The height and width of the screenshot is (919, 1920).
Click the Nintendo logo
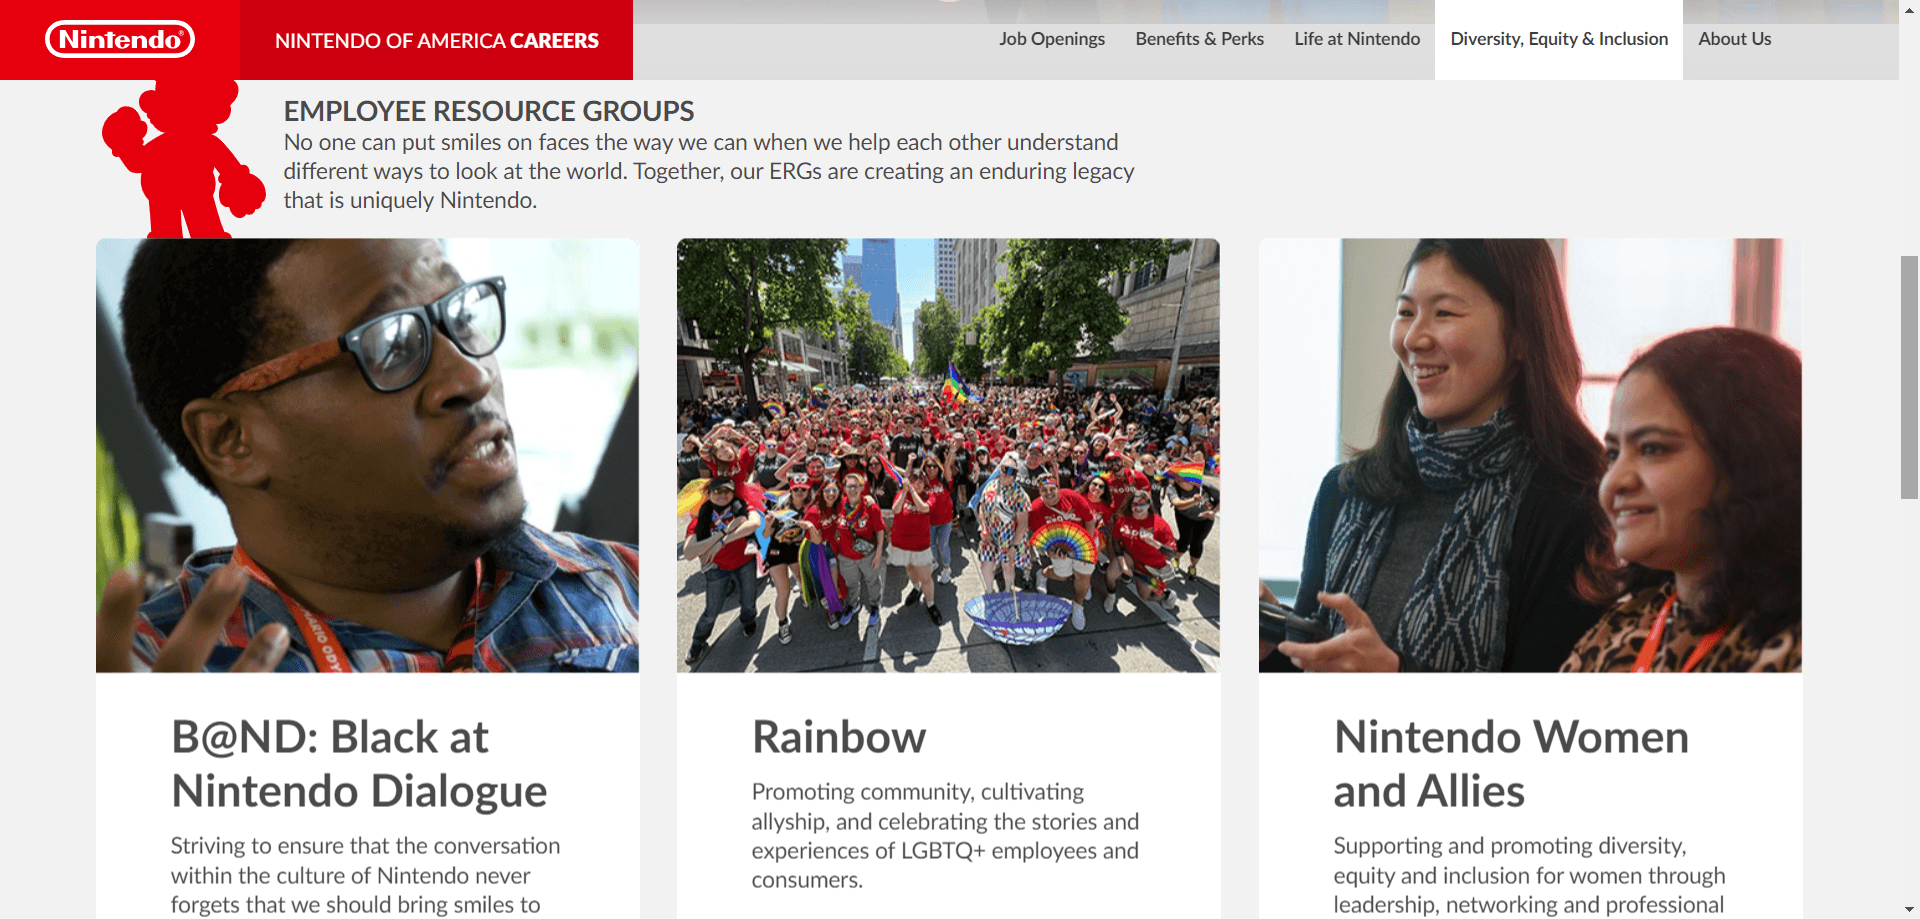coord(119,39)
